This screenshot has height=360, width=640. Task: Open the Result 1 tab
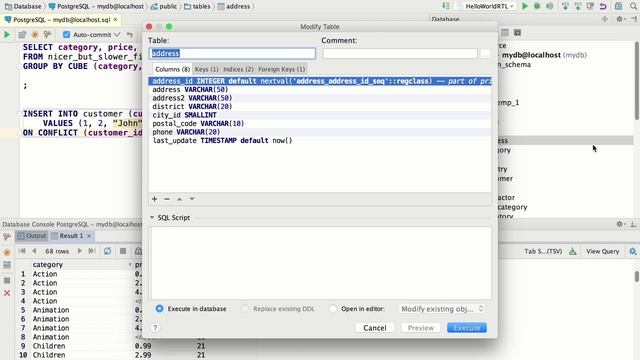71,236
